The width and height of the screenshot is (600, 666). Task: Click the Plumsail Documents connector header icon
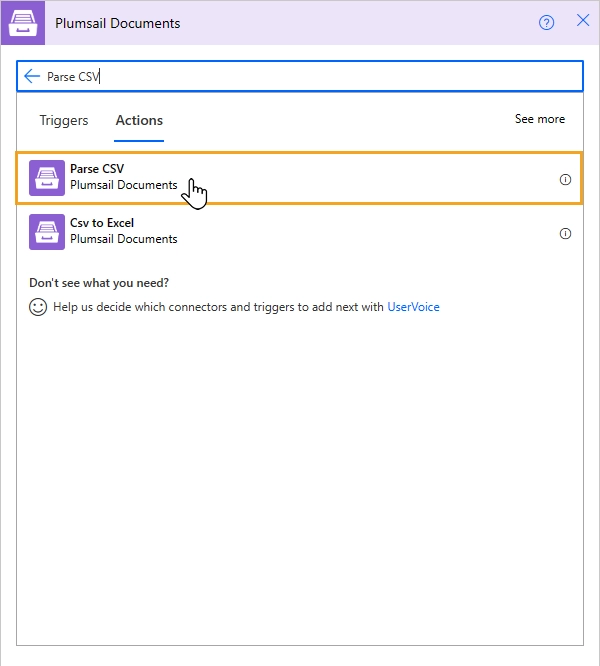coord(23,23)
